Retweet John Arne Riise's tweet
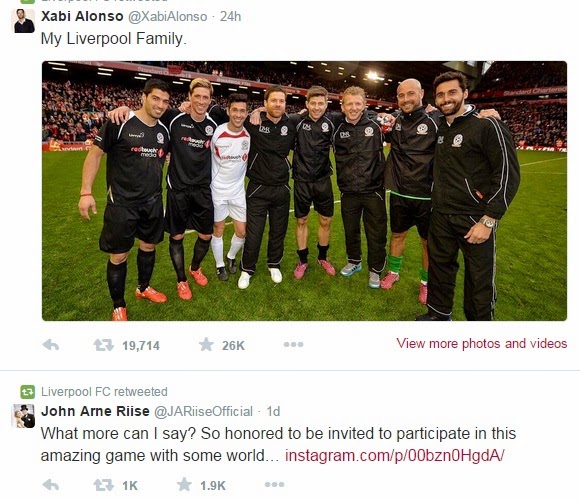580x501 pixels. tap(104, 485)
